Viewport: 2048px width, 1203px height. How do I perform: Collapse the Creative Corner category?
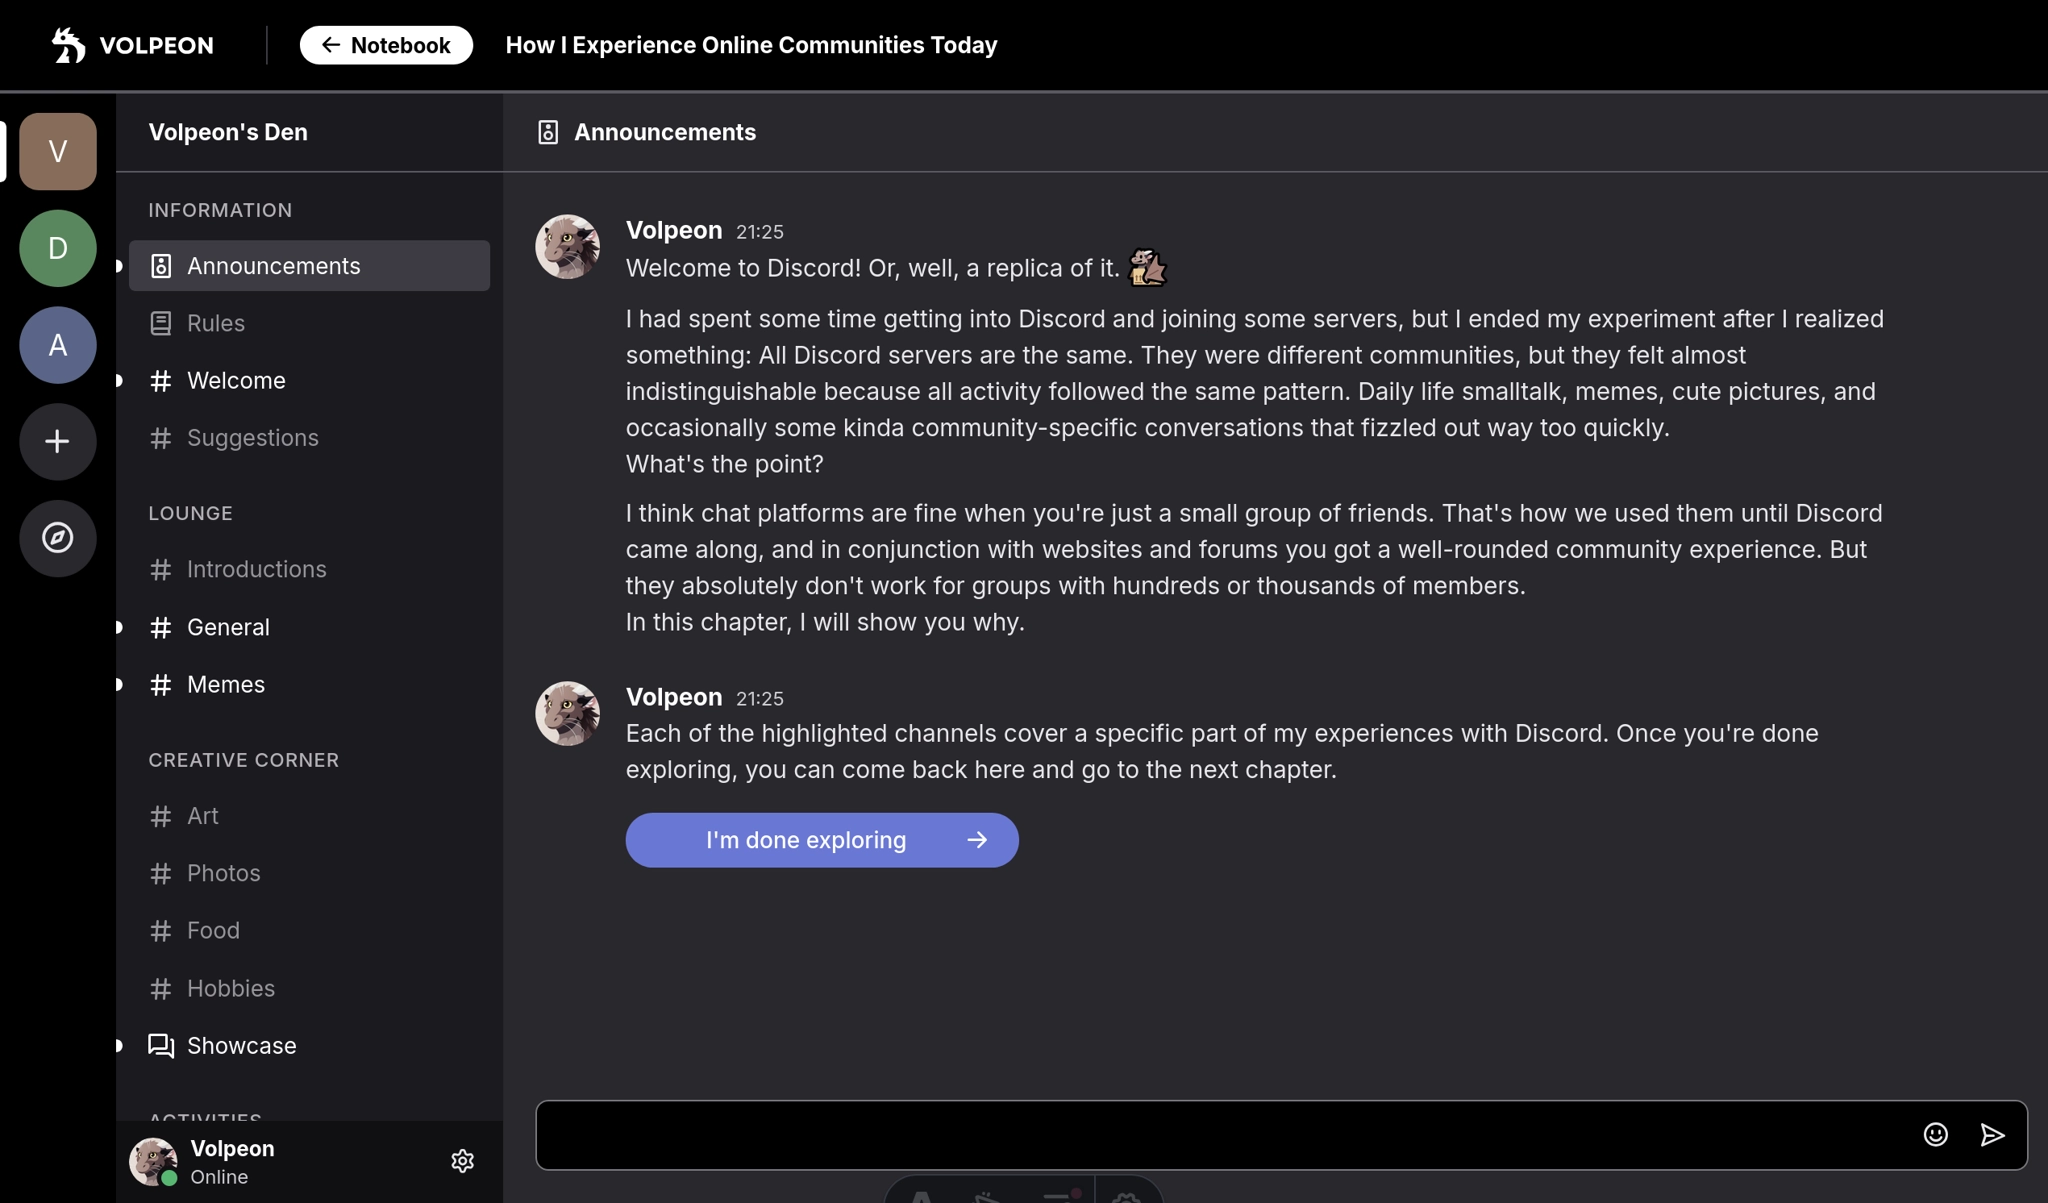(x=244, y=760)
